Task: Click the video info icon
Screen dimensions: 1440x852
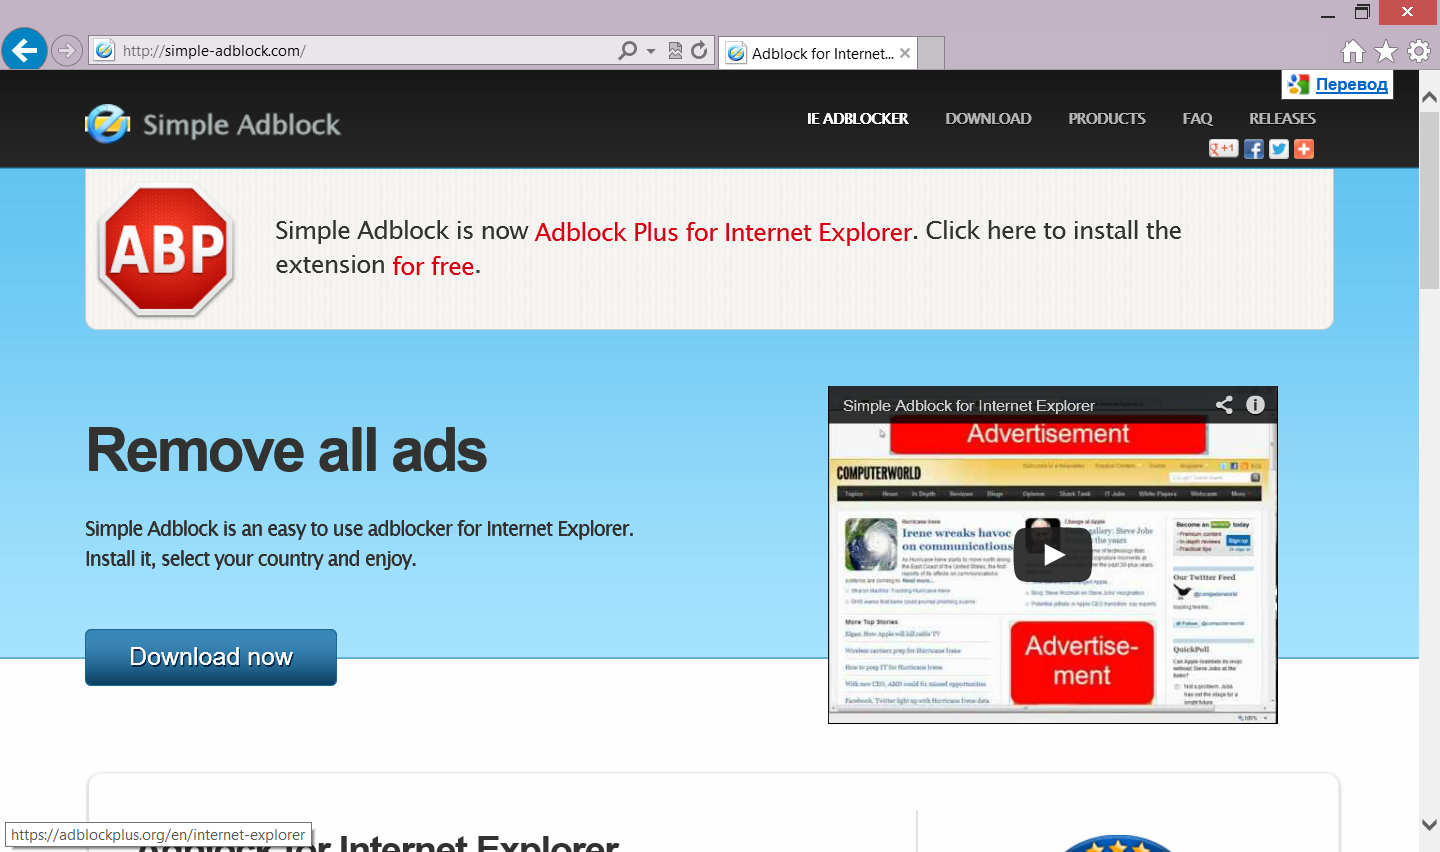Action: (x=1255, y=405)
